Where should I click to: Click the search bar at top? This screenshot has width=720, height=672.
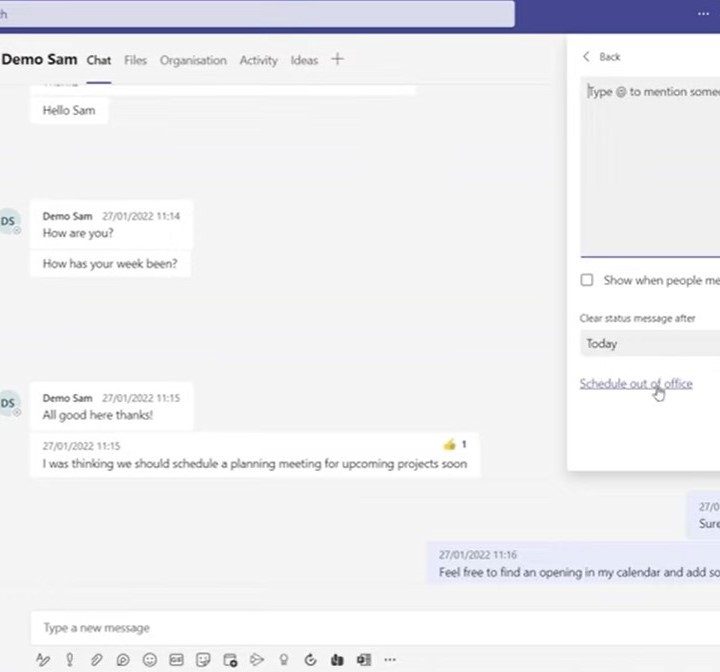coord(257,14)
